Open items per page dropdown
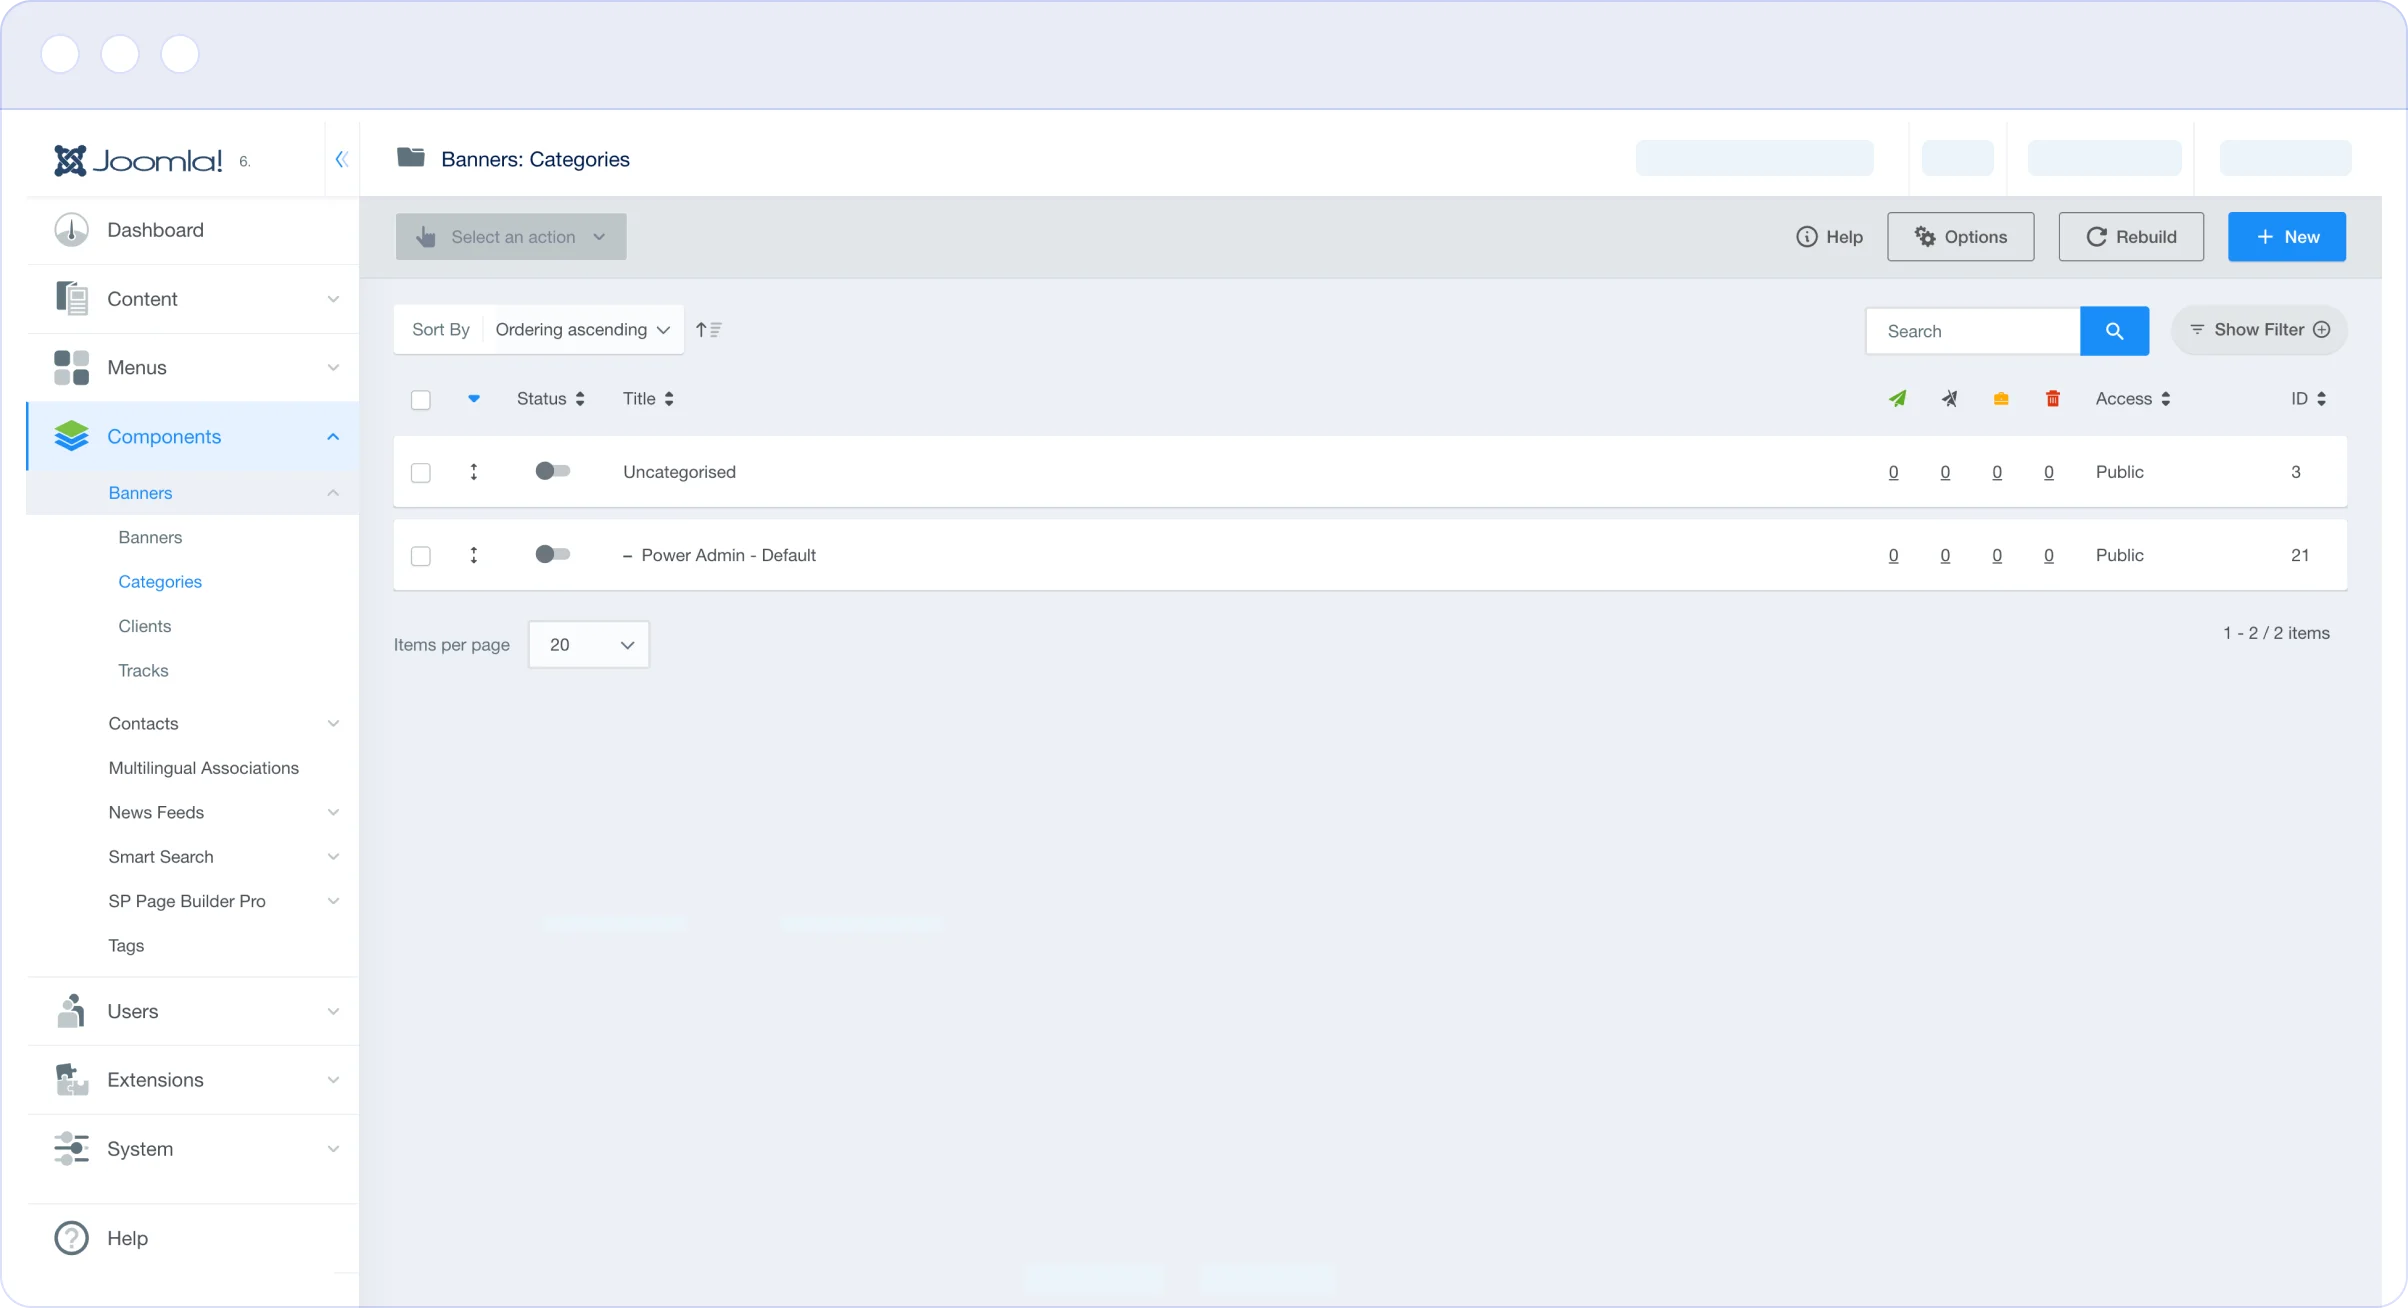The width and height of the screenshot is (2408, 1308). pyautogui.click(x=589, y=645)
